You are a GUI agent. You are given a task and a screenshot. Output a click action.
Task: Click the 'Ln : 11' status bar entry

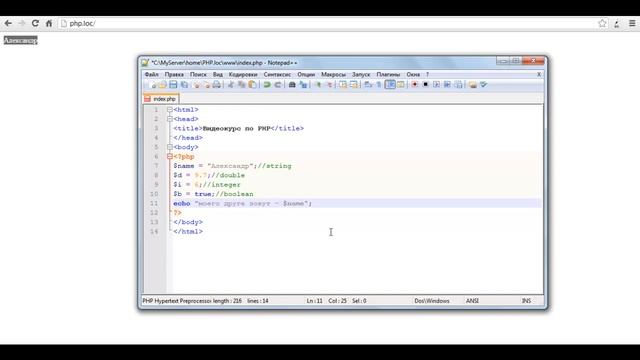pyautogui.click(x=314, y=301)
